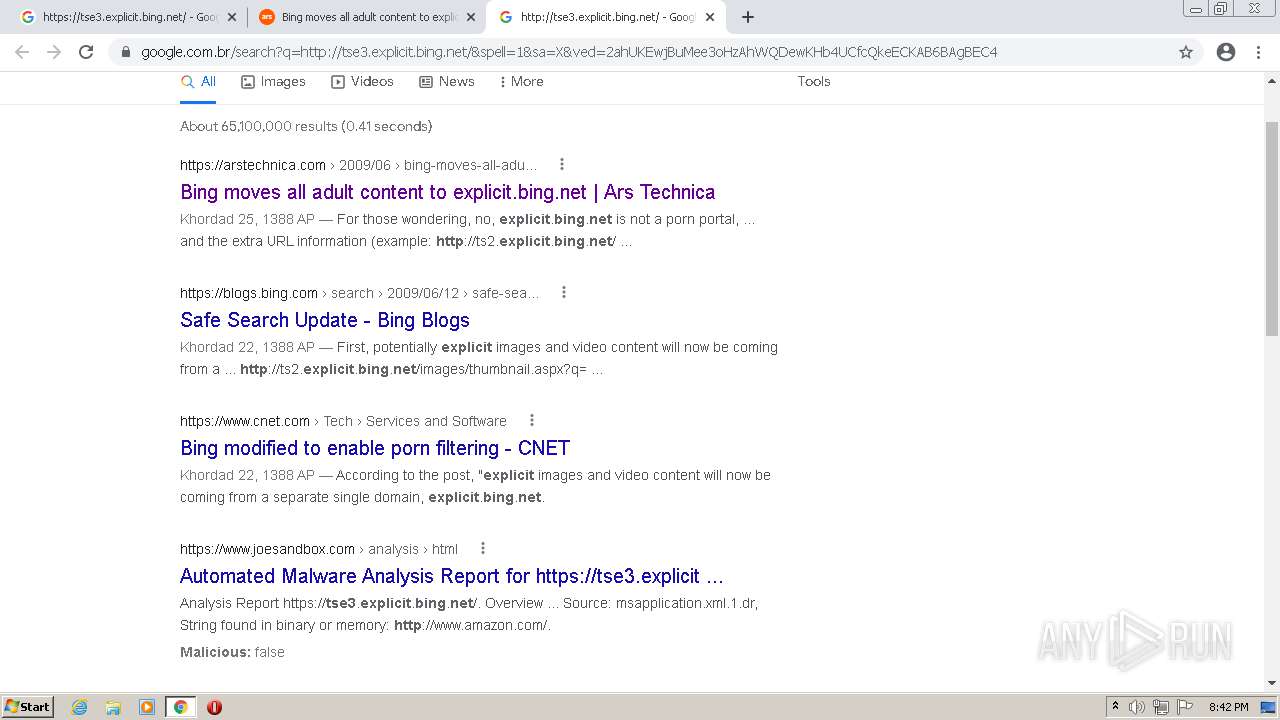Open the network tray icon
Viewport: 1280px width, 720px height.
pos(1161,707)
